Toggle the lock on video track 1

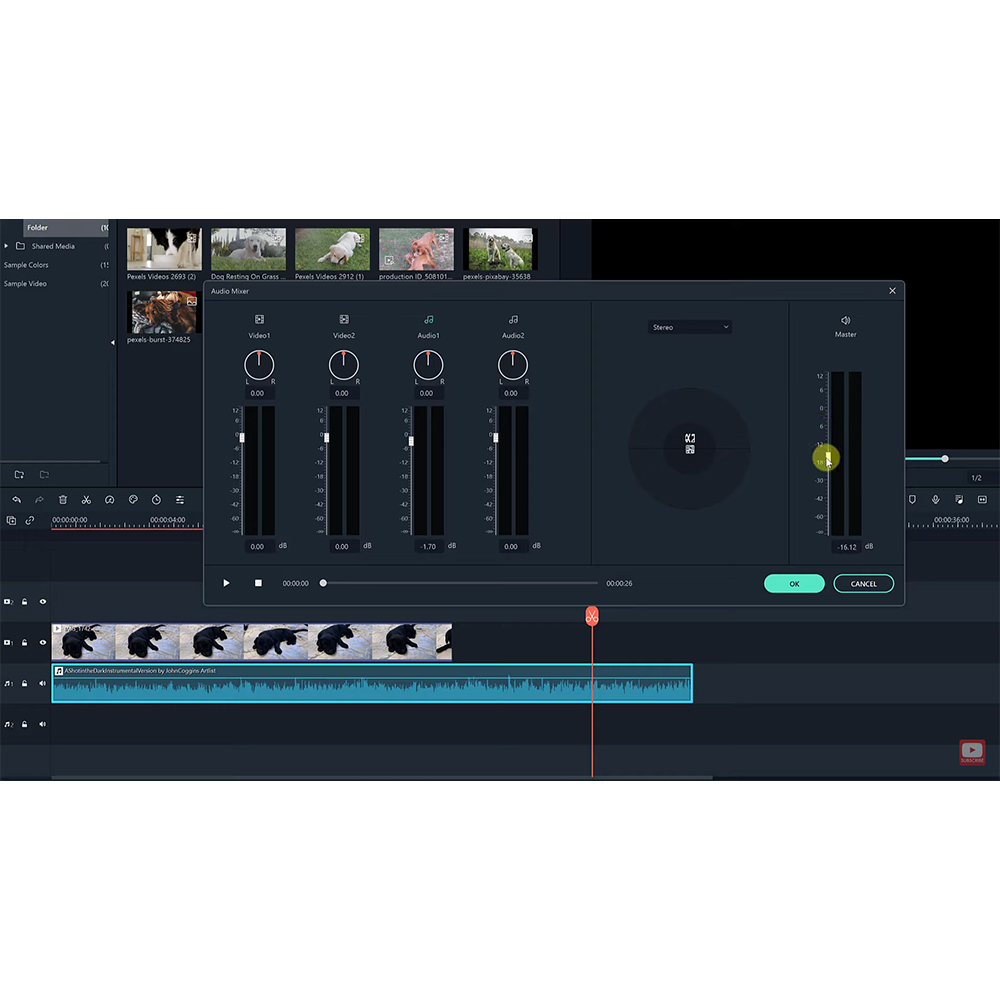(x=25, y=643)
